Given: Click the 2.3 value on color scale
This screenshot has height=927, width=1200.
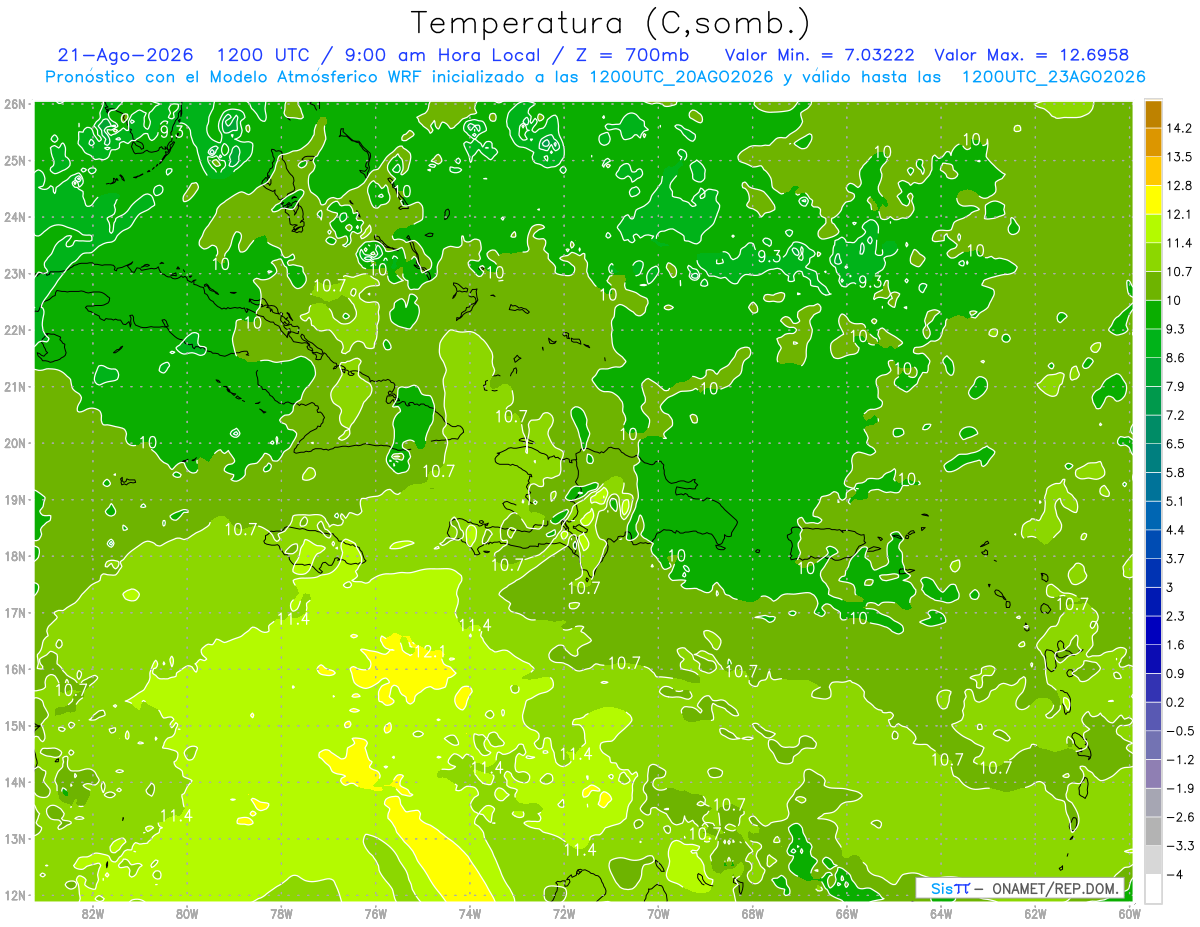Looking at the screenshot, I should coord(1176,616).
